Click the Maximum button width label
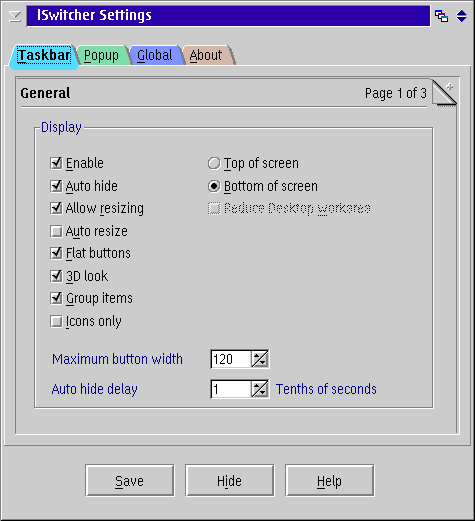 (x=117, y=359)
